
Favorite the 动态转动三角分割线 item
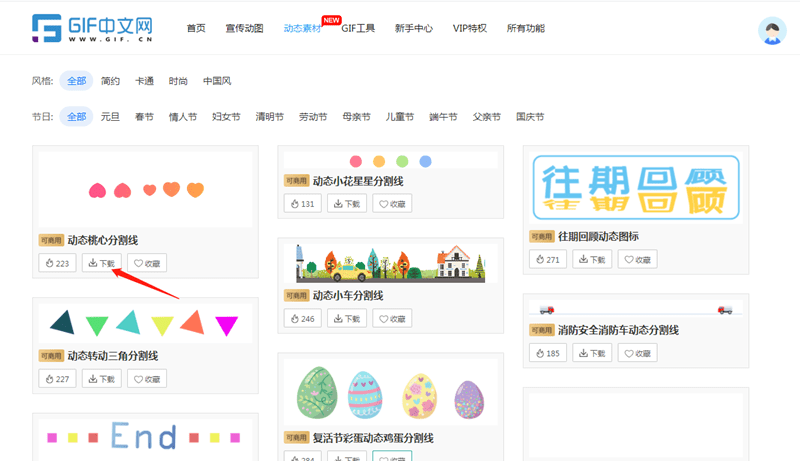147,379
